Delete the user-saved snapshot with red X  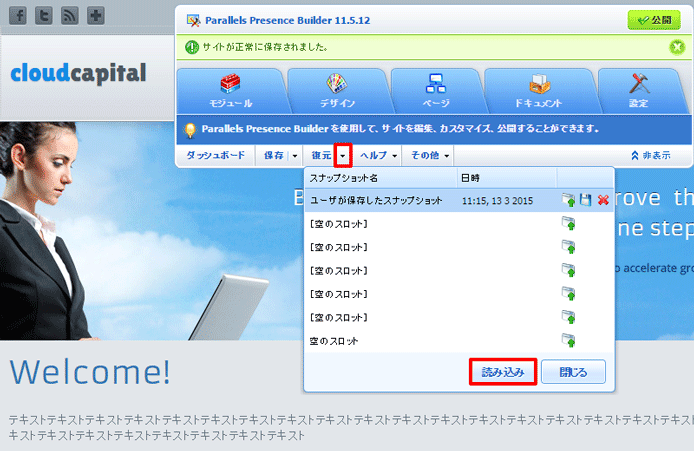coord(603,201)
